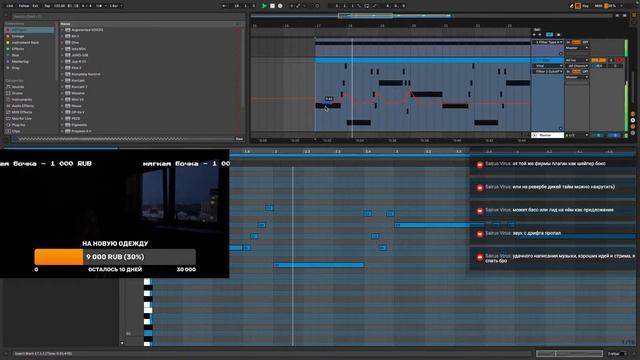Toggle the Key map mode switch
The image size is (640, 360).
pyautogui.click(x=586, y=6)
